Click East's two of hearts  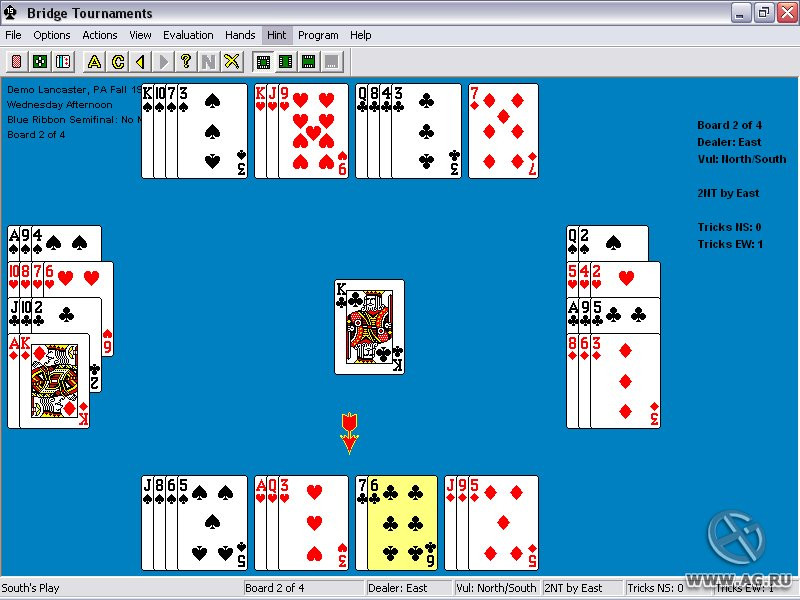[x=626, y=279]
